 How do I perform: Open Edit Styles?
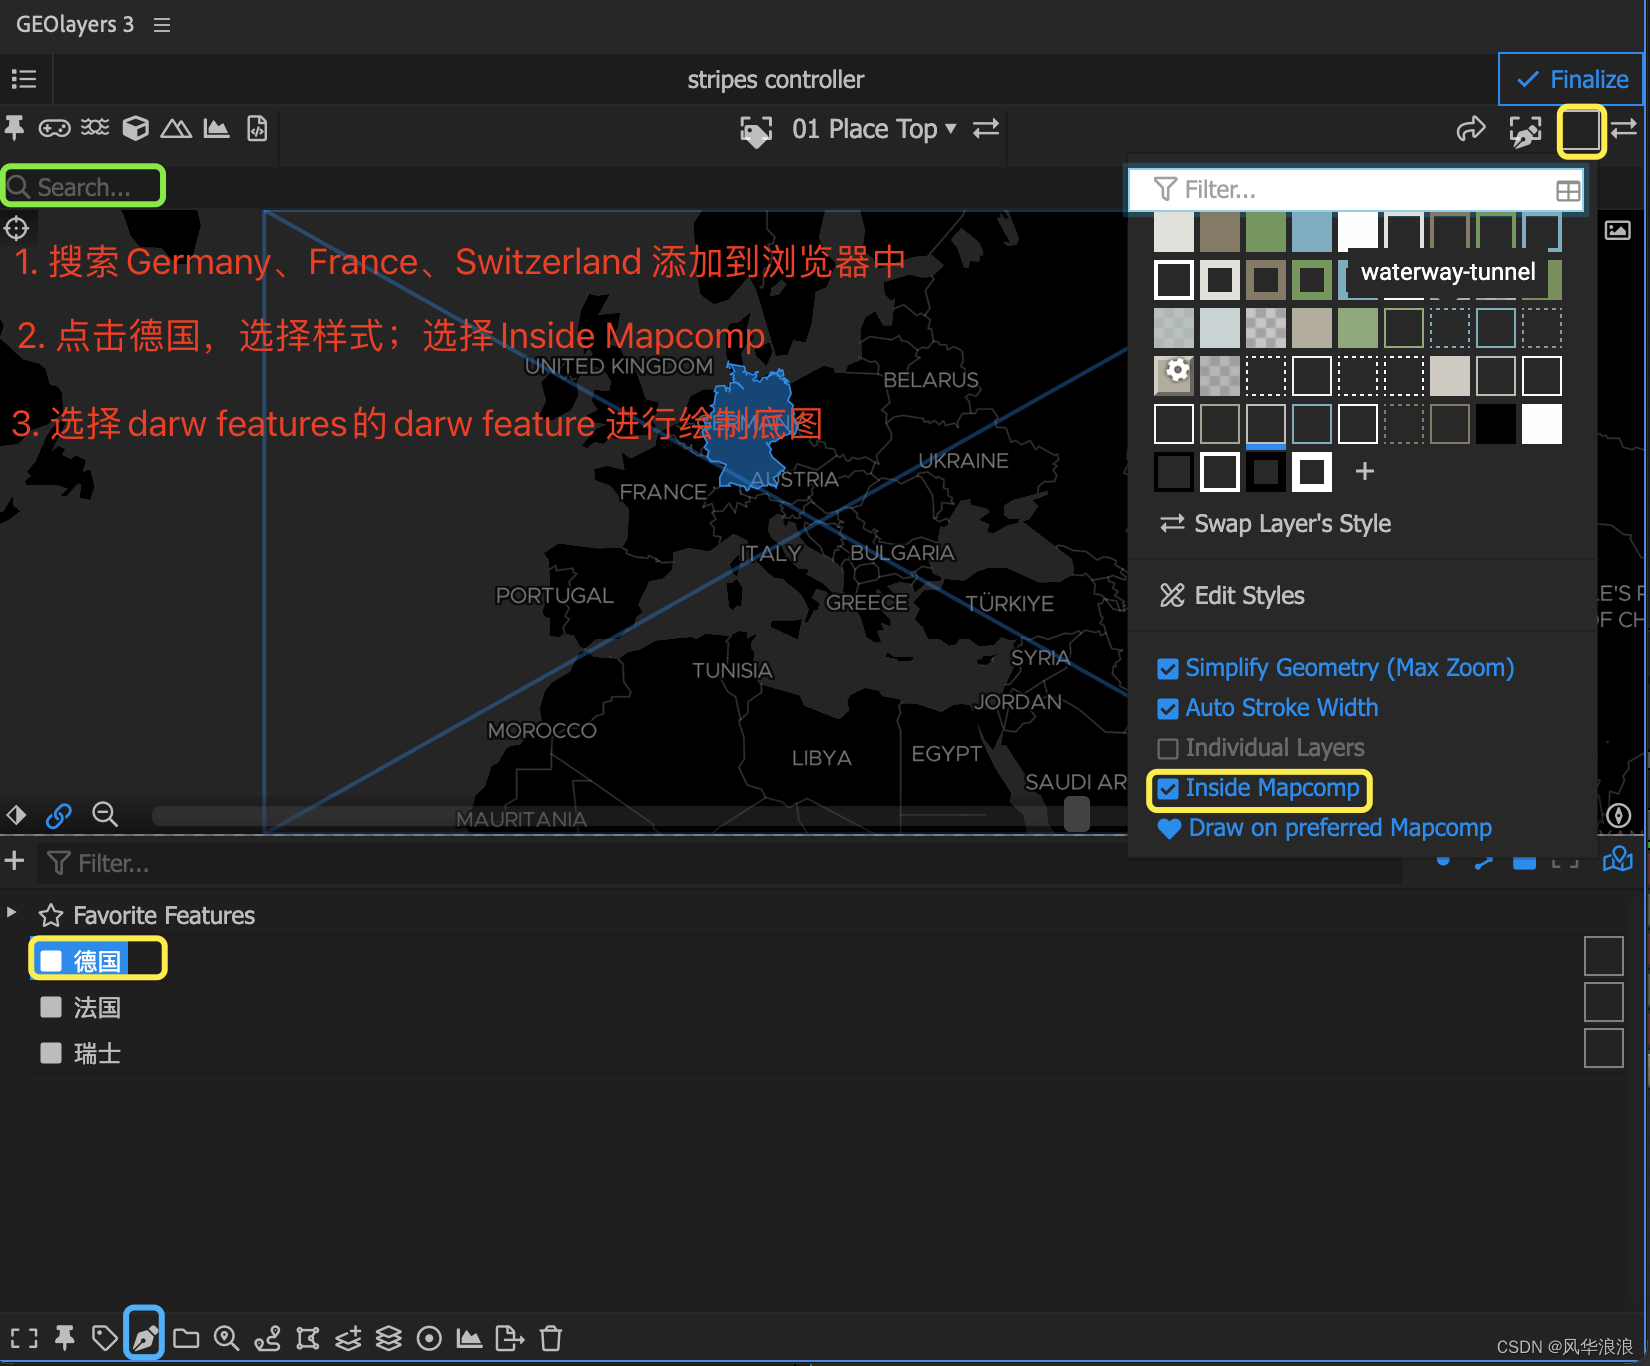tap(1232, 596)
